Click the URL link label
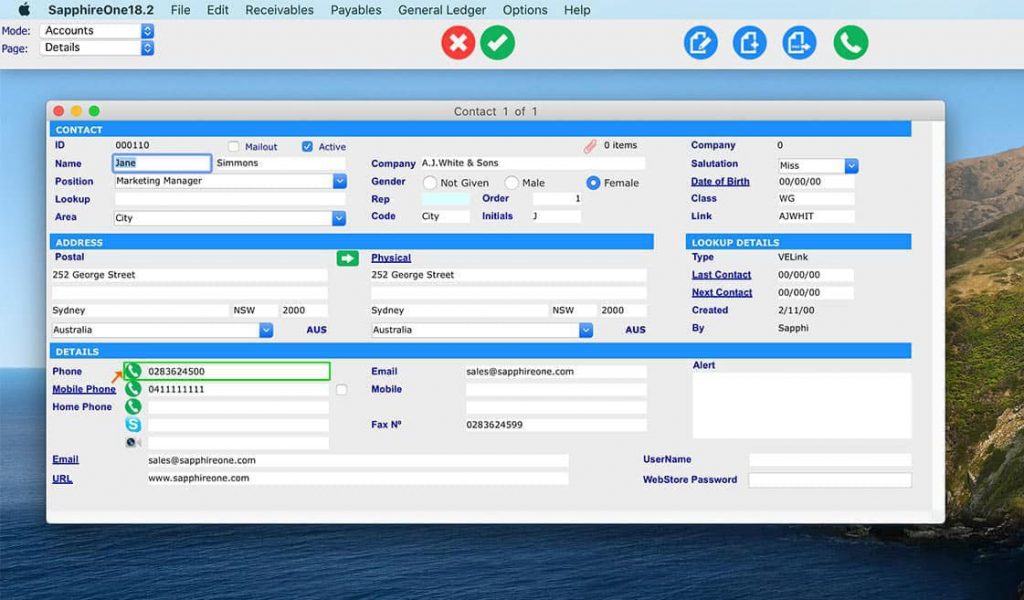The image size is (1024, 600). [63, 479]
